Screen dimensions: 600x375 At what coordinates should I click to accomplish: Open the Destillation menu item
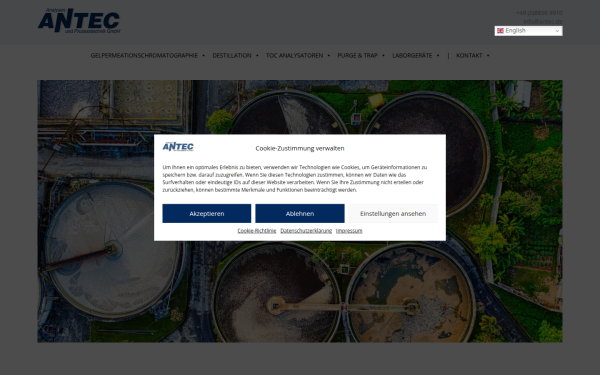[232, 55]
